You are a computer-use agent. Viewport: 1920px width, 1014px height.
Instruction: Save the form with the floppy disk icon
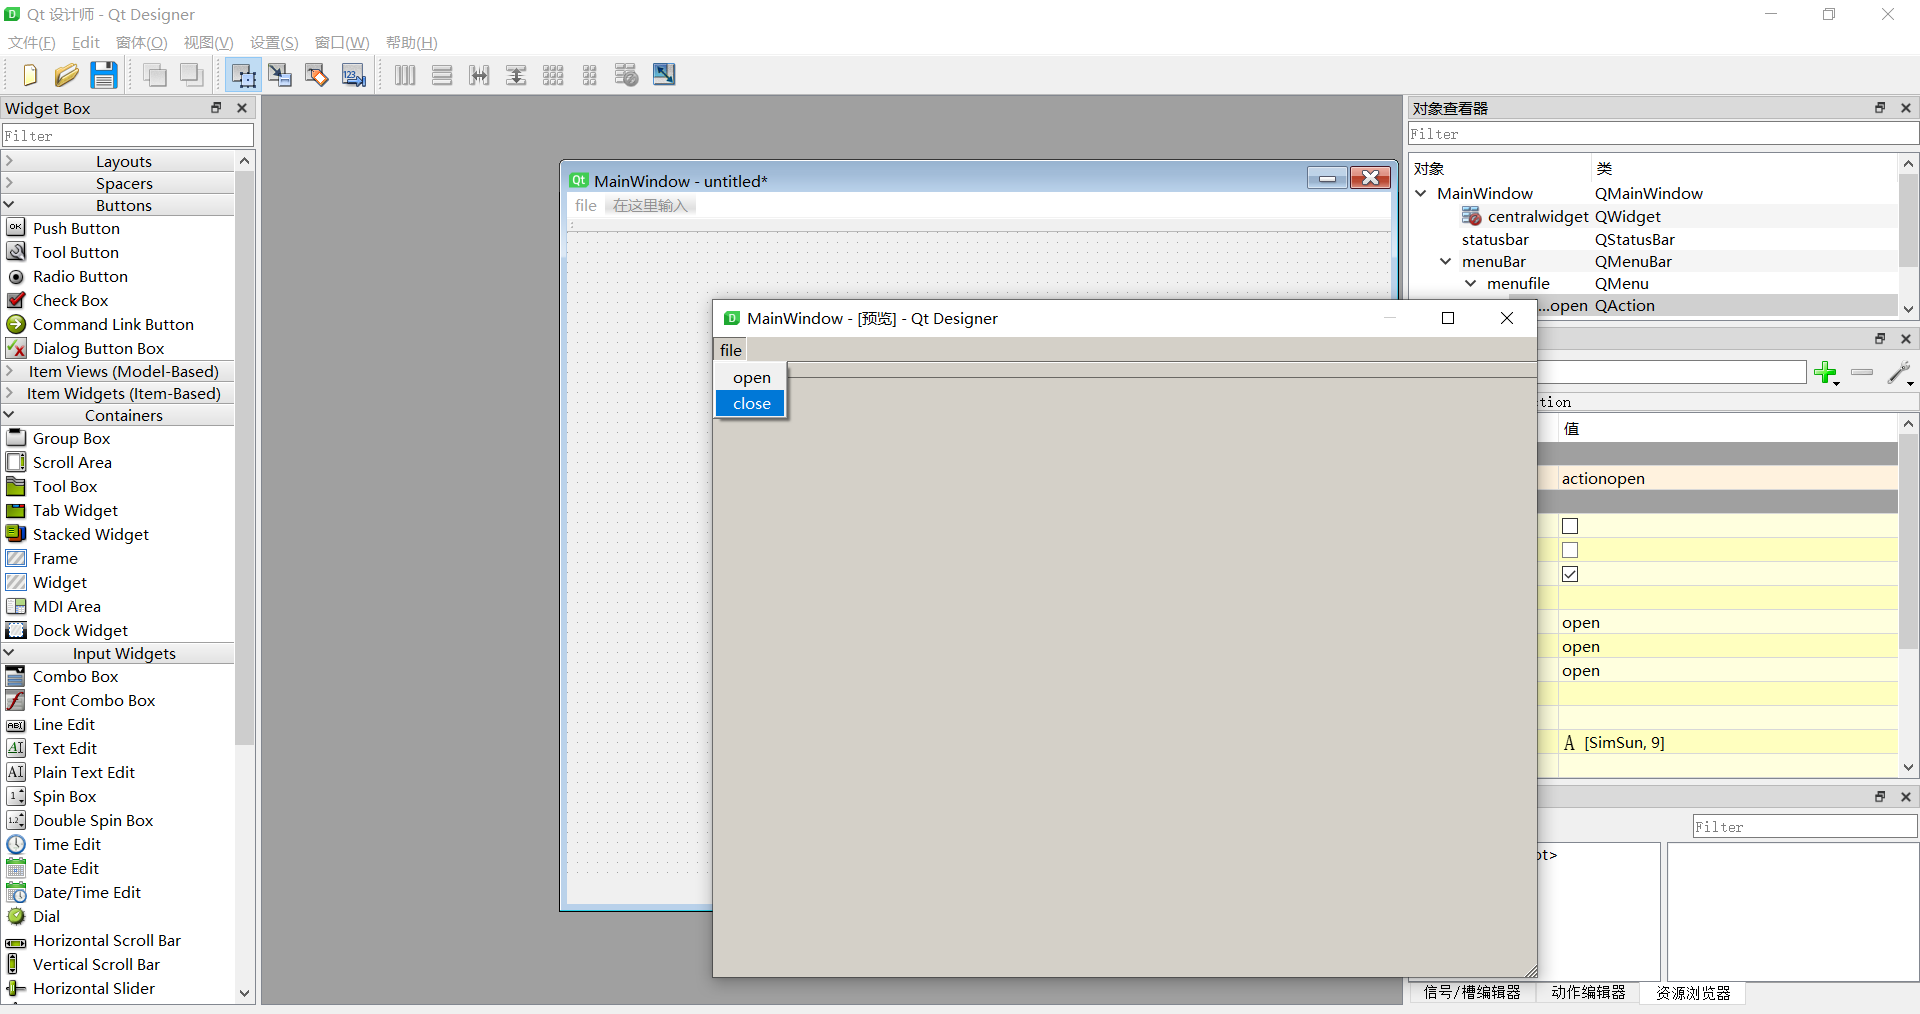(104, 75)
